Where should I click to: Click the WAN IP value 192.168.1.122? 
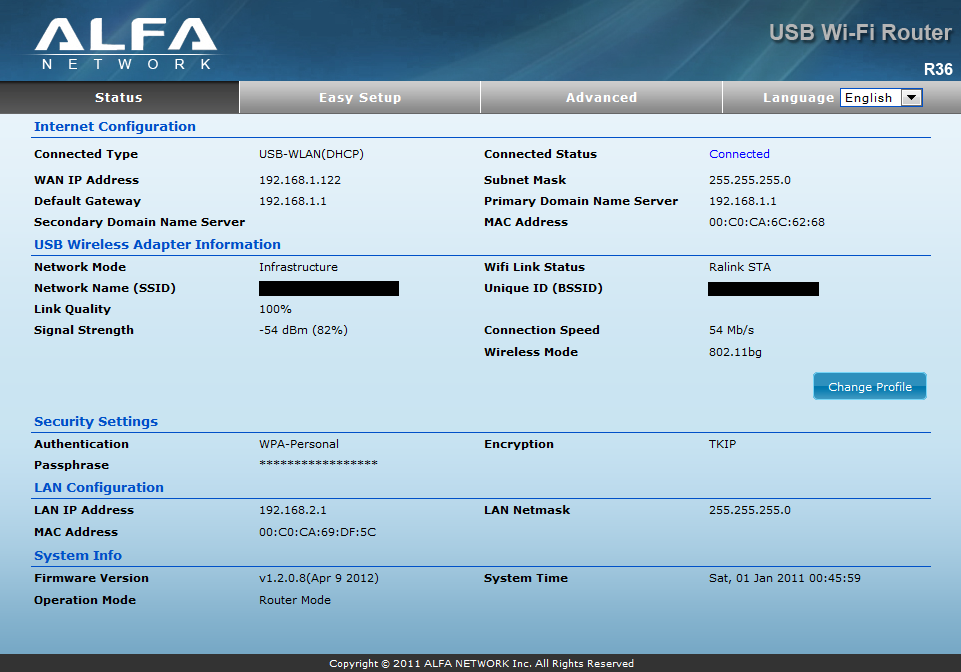click(300, 180)
